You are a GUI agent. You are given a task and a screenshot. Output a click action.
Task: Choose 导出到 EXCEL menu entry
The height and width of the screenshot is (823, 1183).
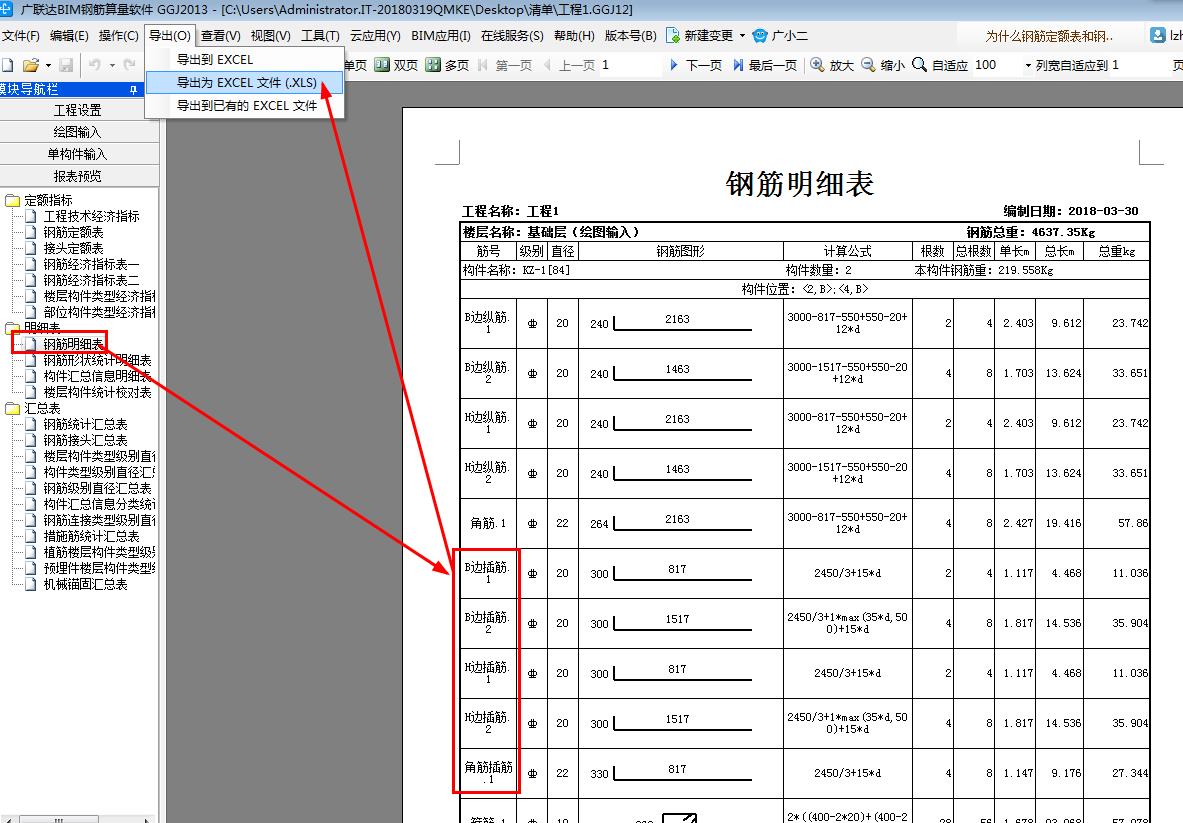(244, 60)
